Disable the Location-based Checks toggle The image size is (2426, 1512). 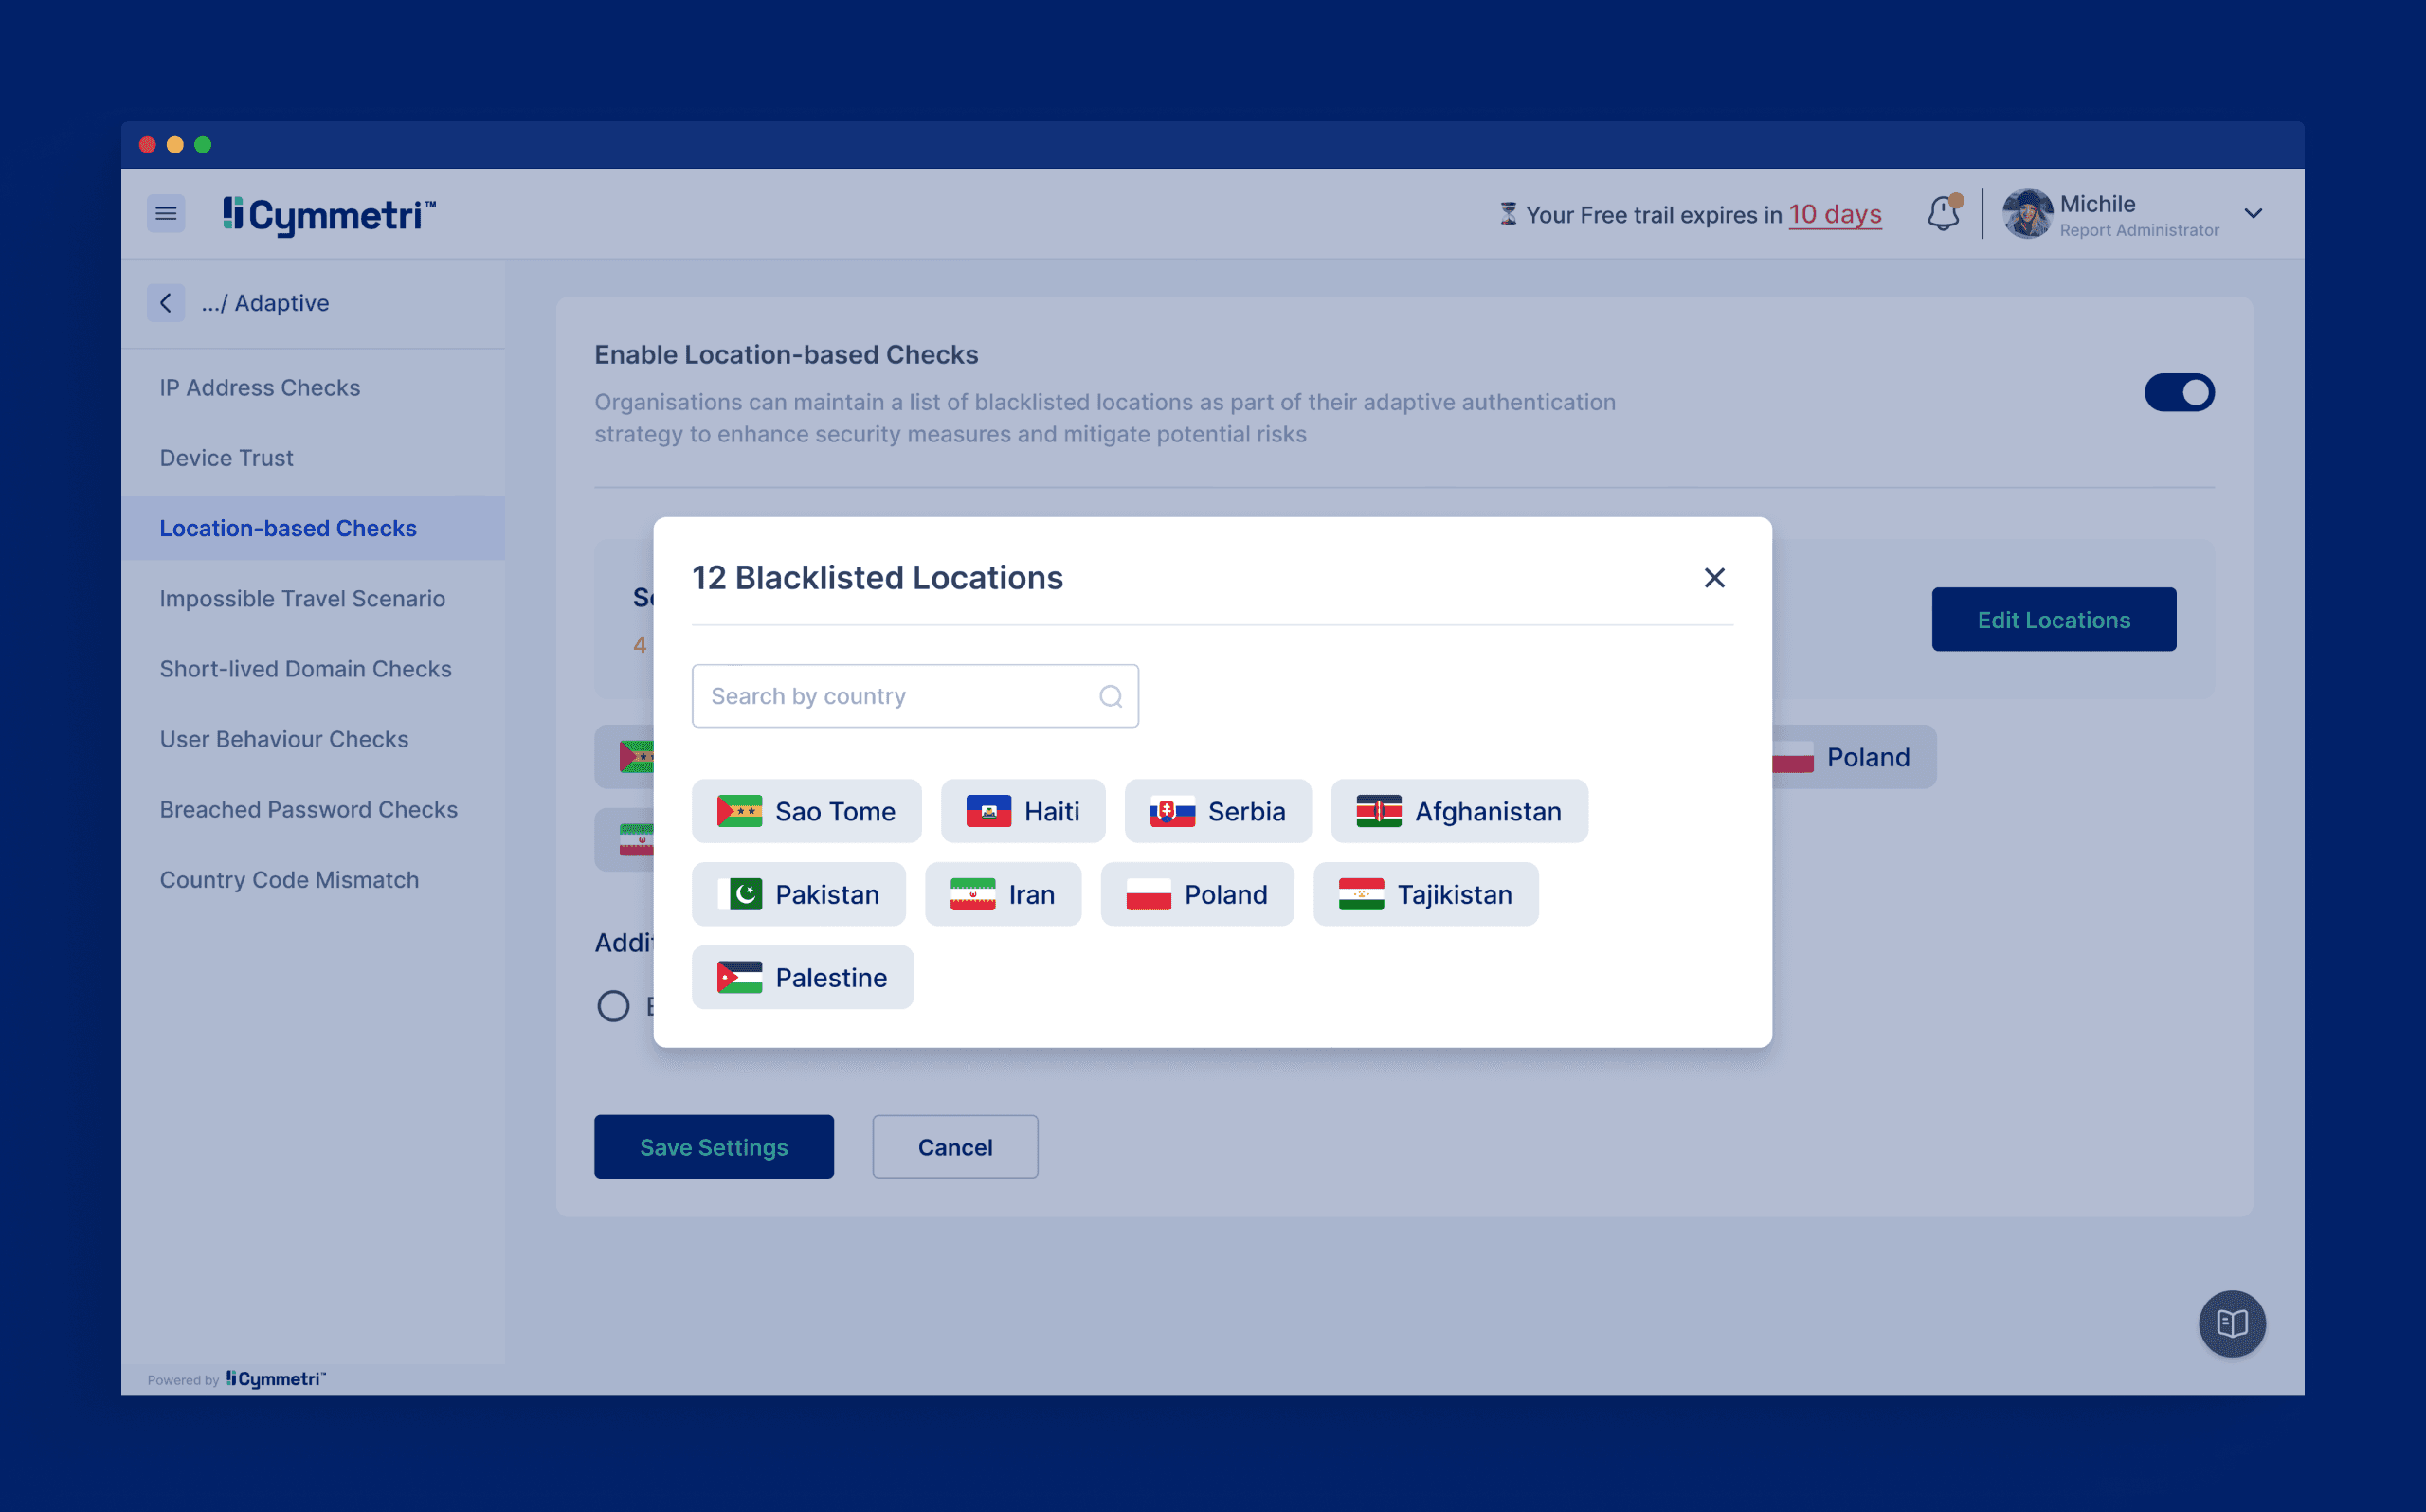pos(2178,392)
